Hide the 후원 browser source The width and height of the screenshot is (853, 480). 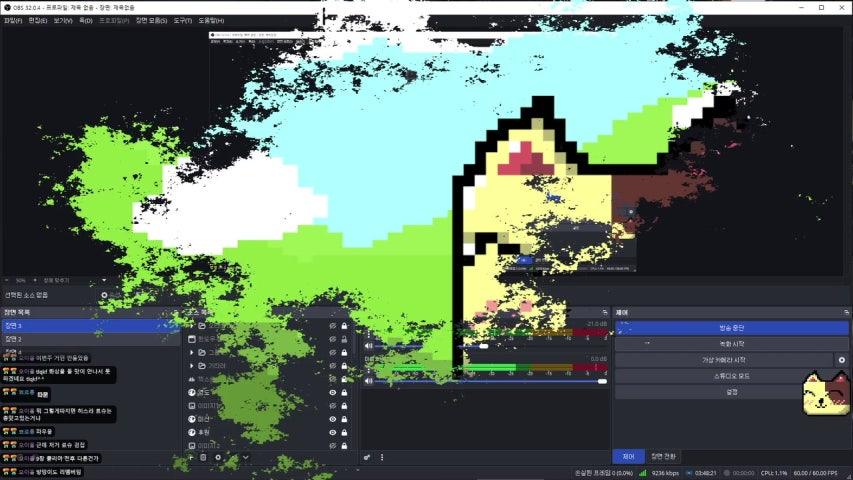[332, 432]
